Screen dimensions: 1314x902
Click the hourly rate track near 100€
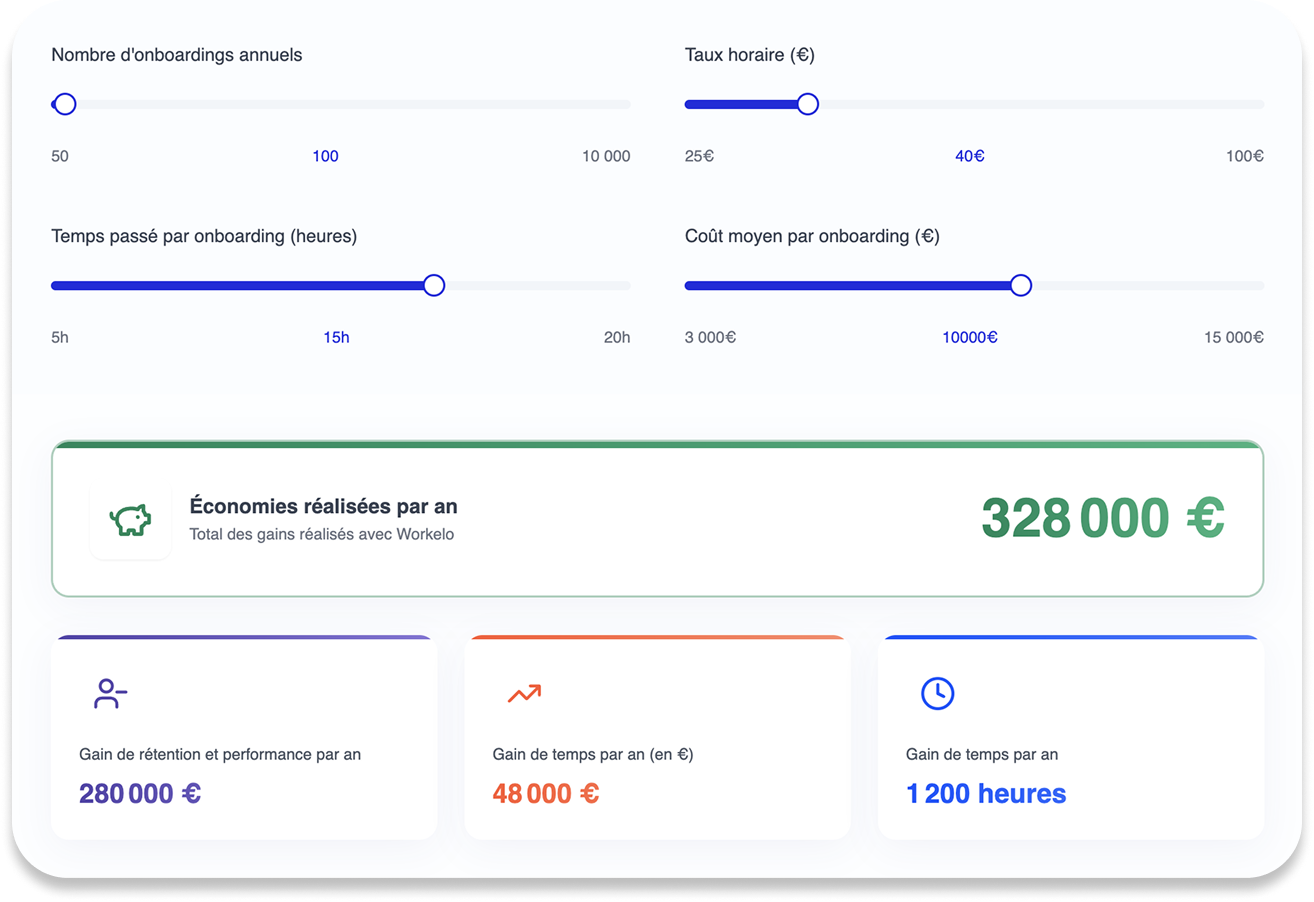pyautogui.click(x=1244, y=104)
